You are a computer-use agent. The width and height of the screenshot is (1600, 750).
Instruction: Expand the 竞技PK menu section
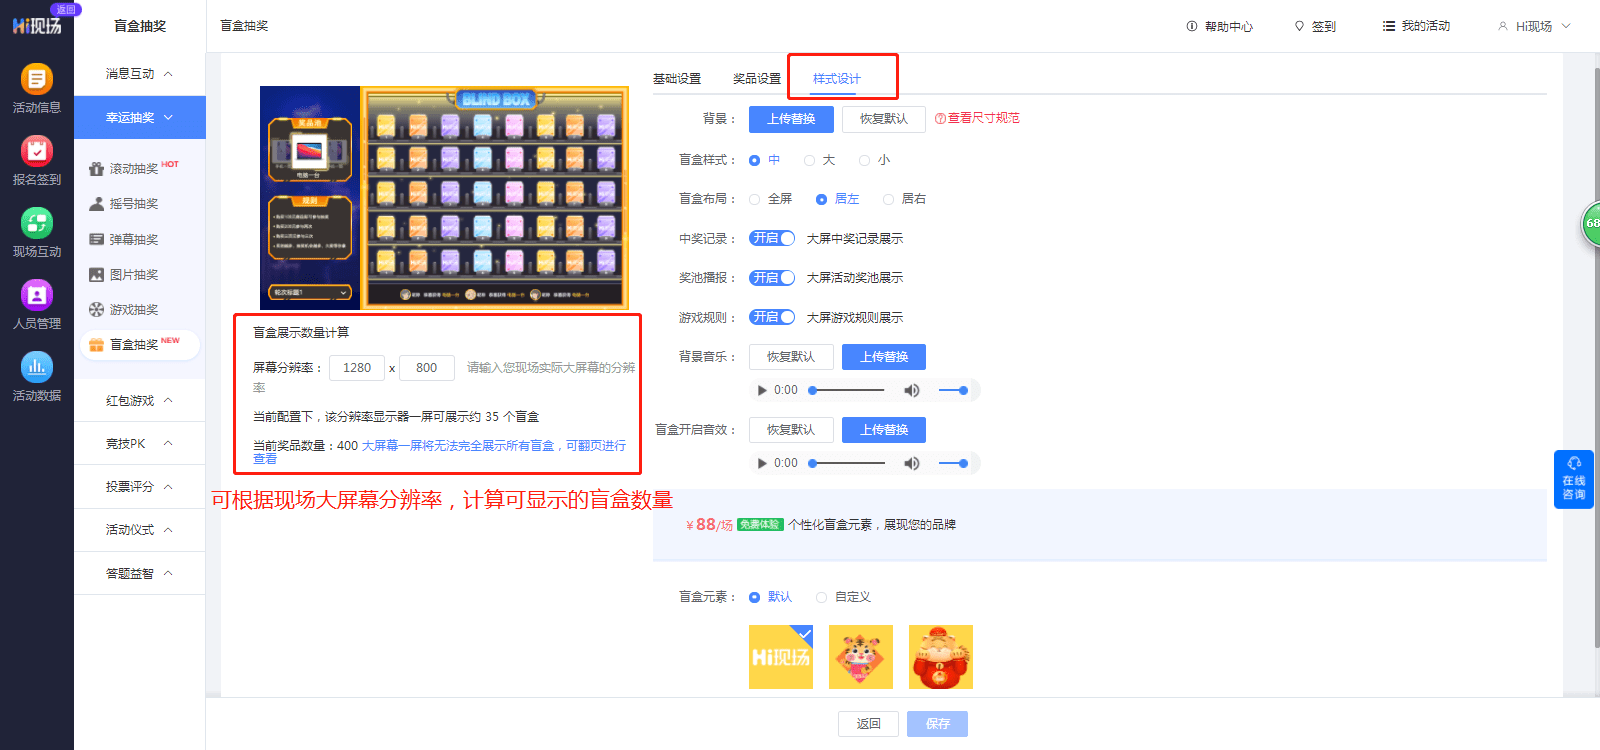point(140,443)
